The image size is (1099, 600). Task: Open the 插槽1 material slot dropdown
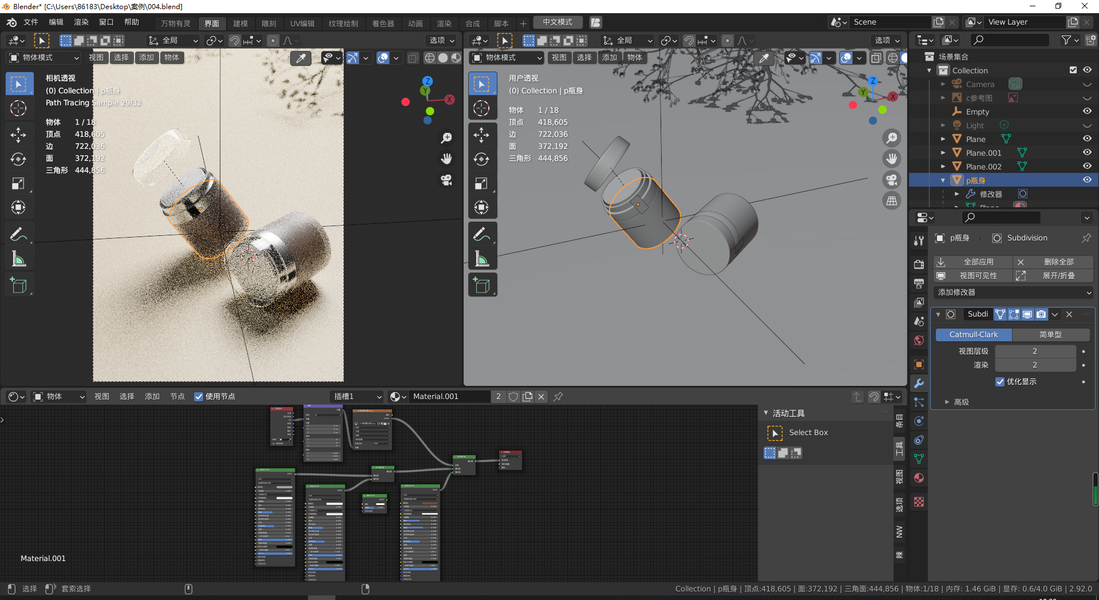pos(357,397)
